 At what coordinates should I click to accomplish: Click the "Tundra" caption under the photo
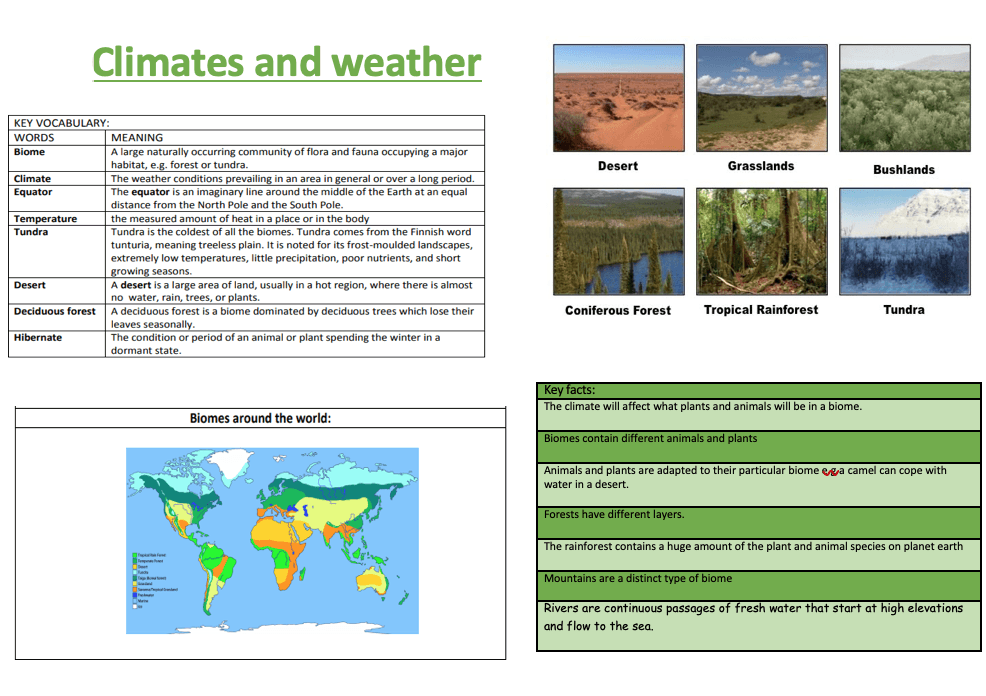pyautogui.click(x=904, y=310)
